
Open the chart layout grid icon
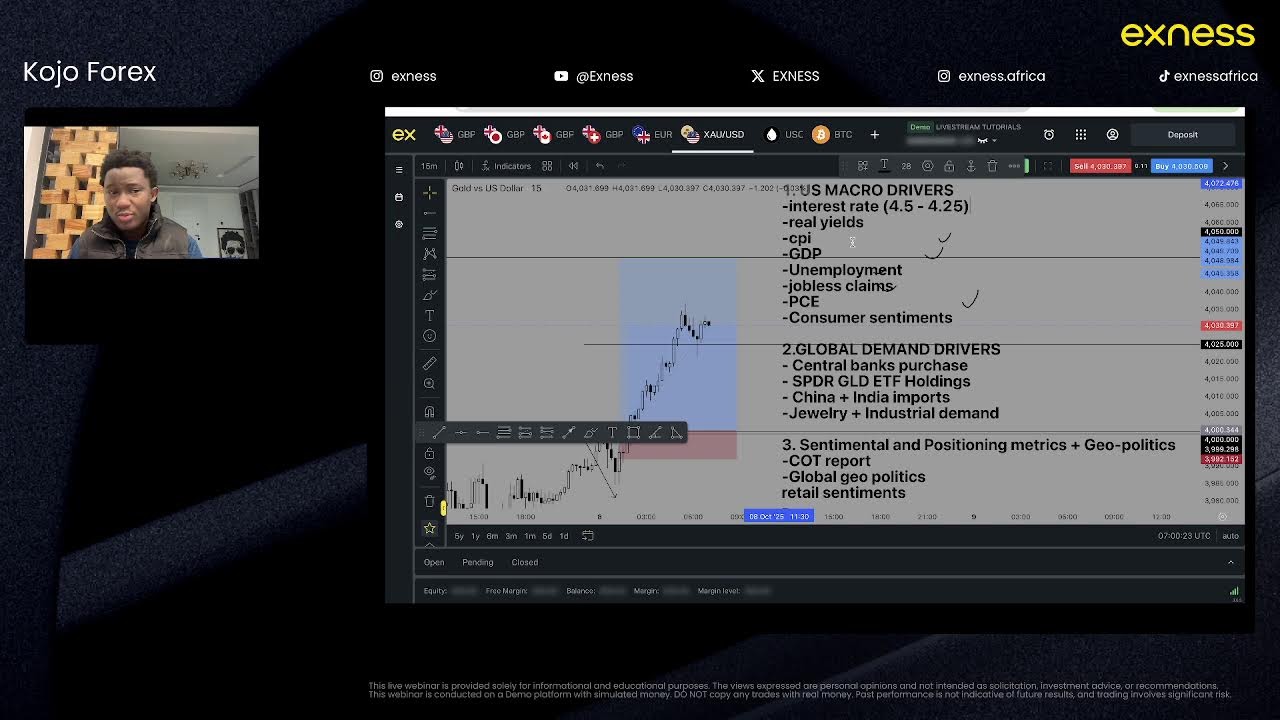547,166
